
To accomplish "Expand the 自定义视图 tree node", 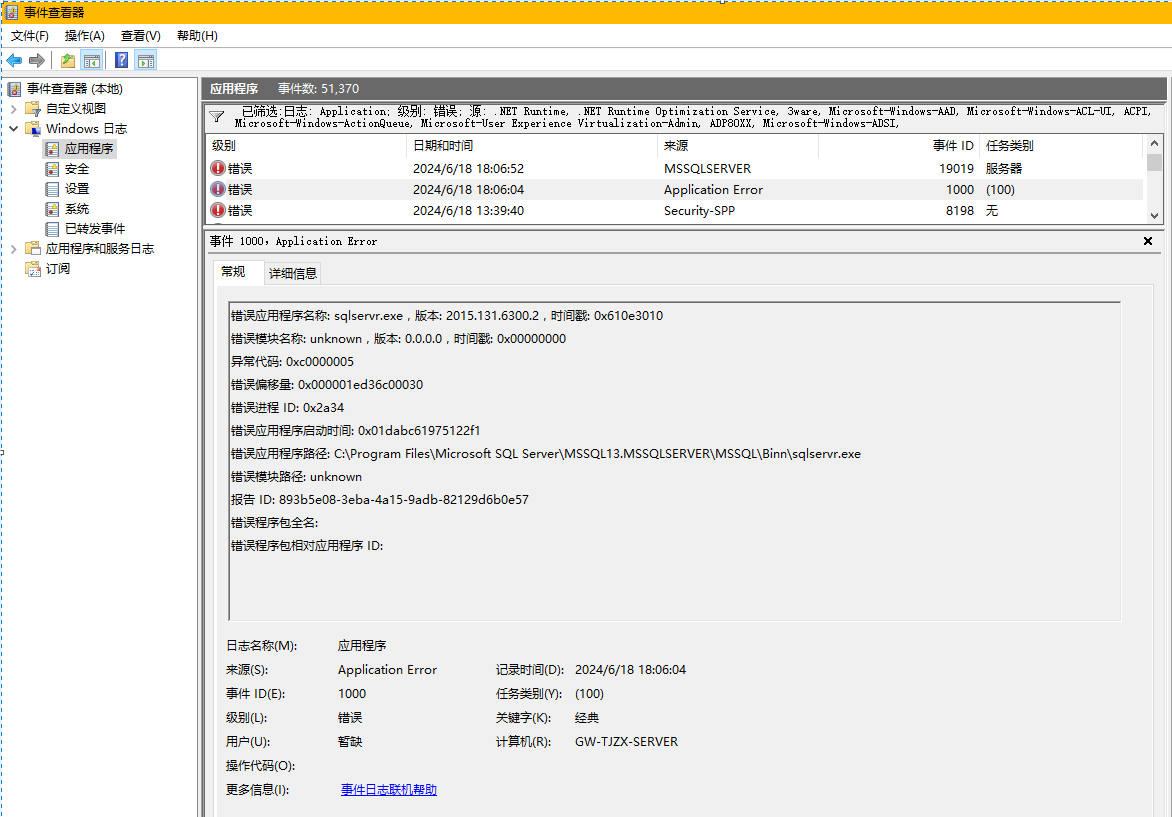I will [x=13, y=108].
